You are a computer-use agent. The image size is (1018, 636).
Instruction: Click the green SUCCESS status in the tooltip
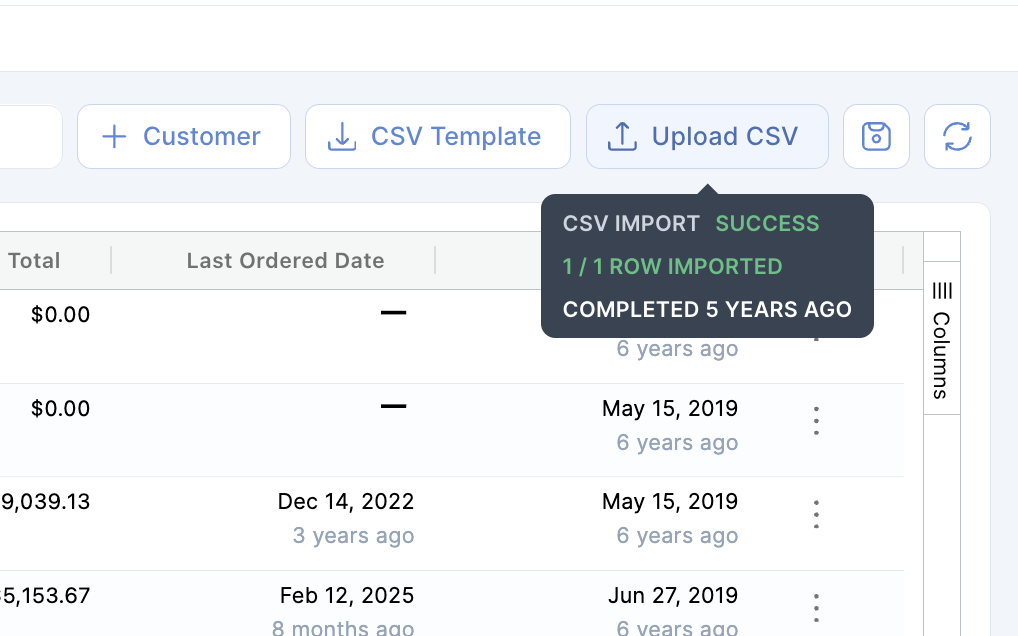pos(767,223)
